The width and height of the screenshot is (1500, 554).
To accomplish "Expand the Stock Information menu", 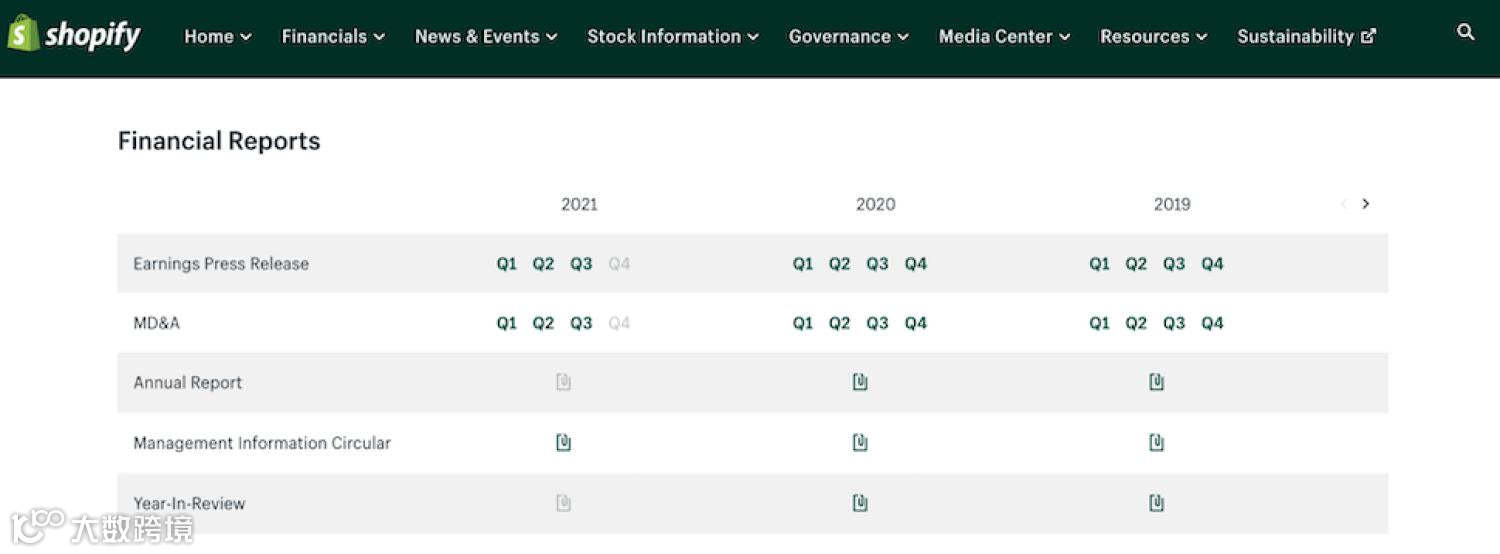I will coord(673,36).
